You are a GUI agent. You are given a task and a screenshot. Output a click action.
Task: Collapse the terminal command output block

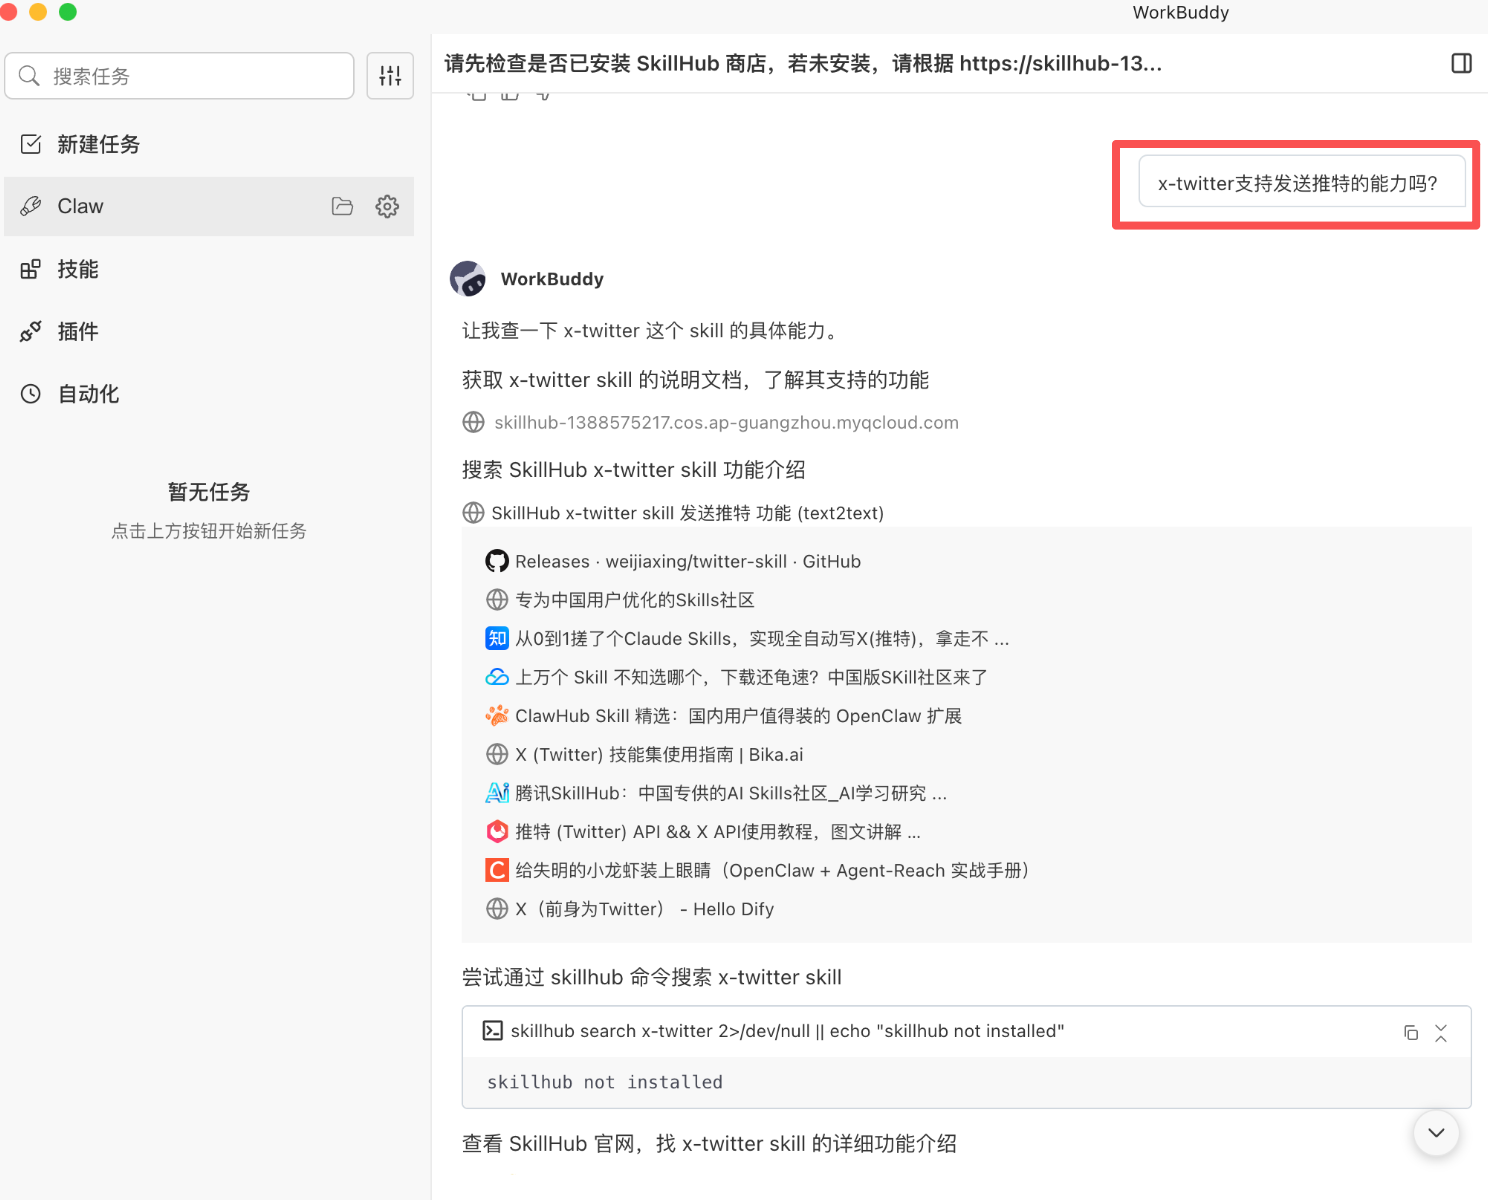tap(1441, 1033)
